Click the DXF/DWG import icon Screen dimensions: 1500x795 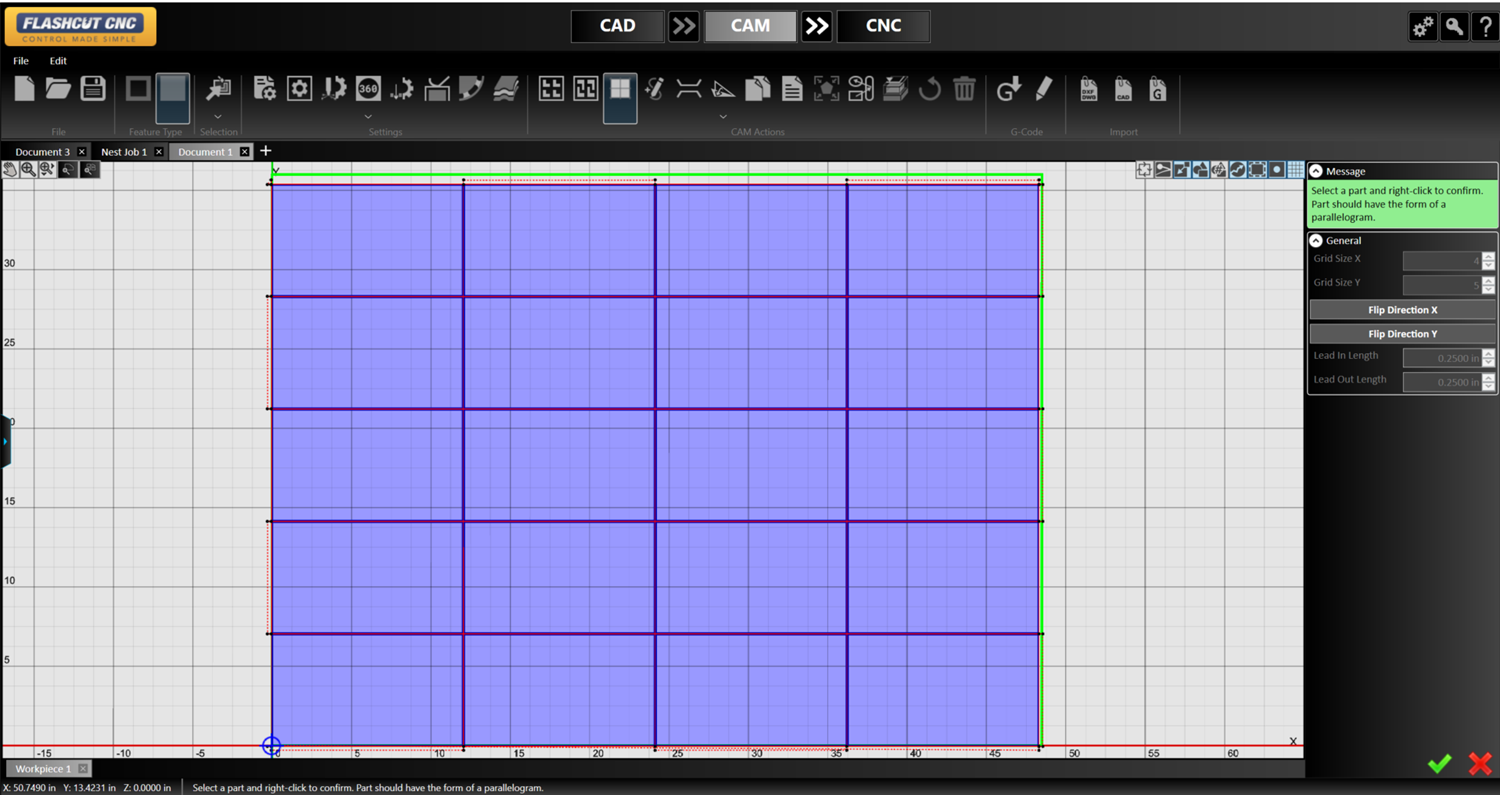pos(1088,89)
